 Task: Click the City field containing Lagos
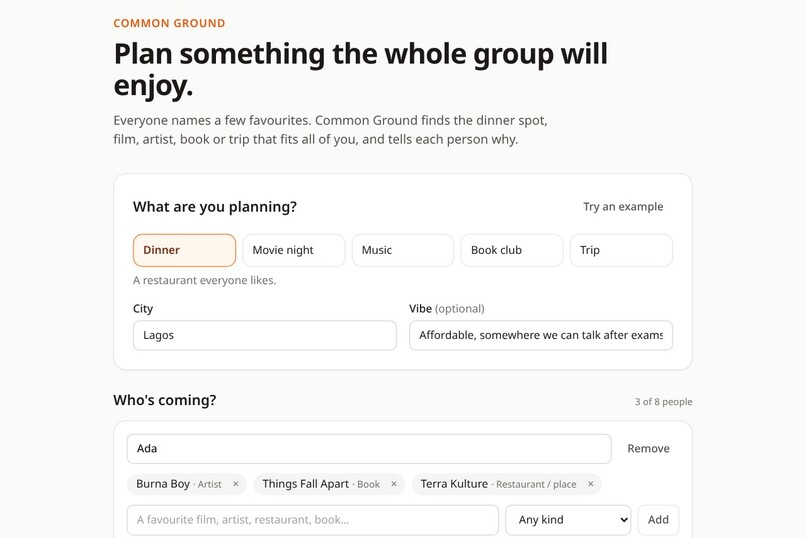tap(265, 336)
